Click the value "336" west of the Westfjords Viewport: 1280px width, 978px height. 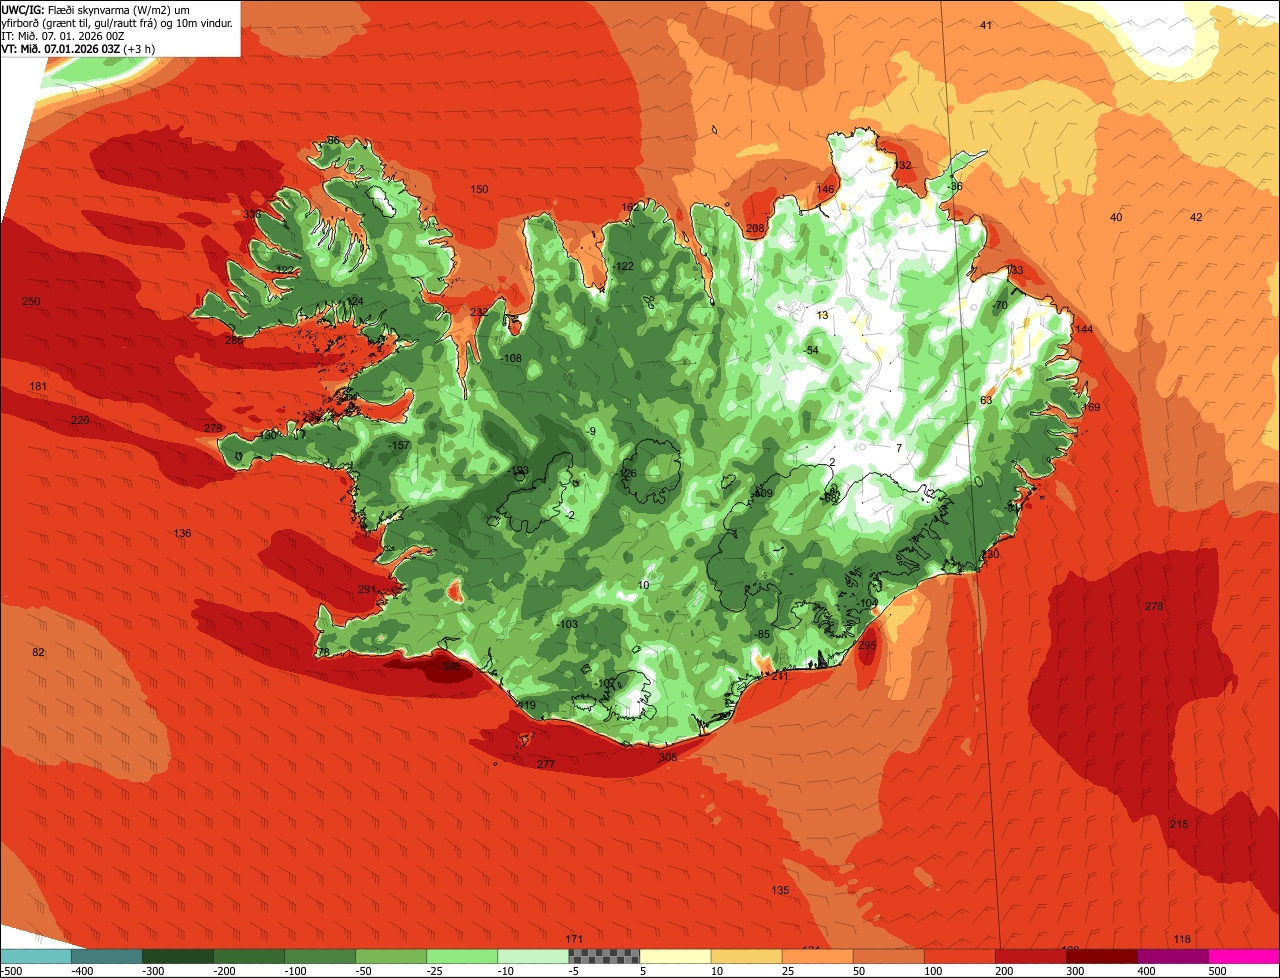[252, 214]
